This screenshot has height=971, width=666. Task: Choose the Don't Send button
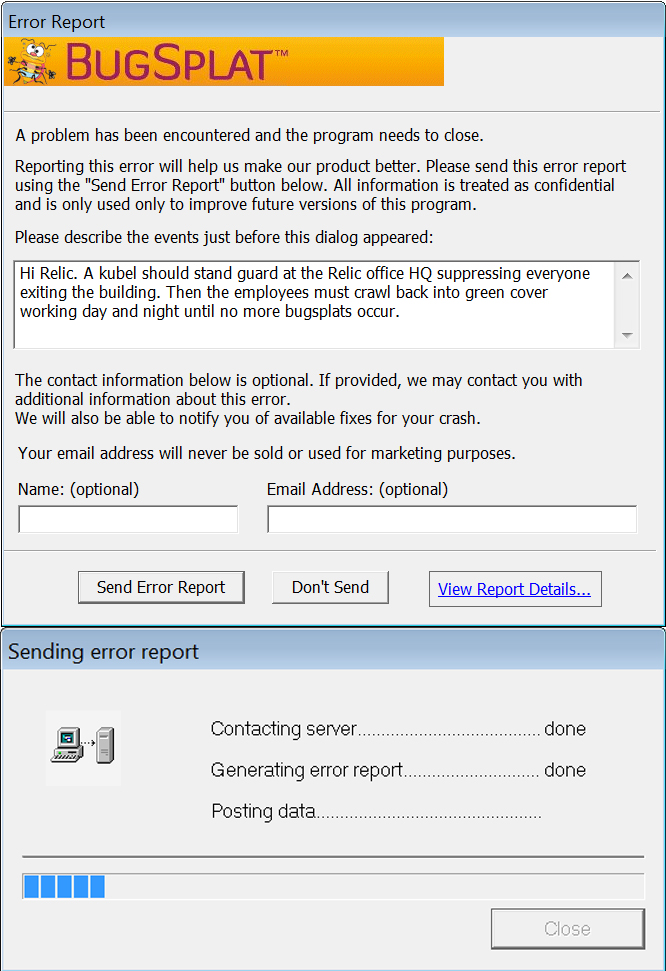click(330, 587)
